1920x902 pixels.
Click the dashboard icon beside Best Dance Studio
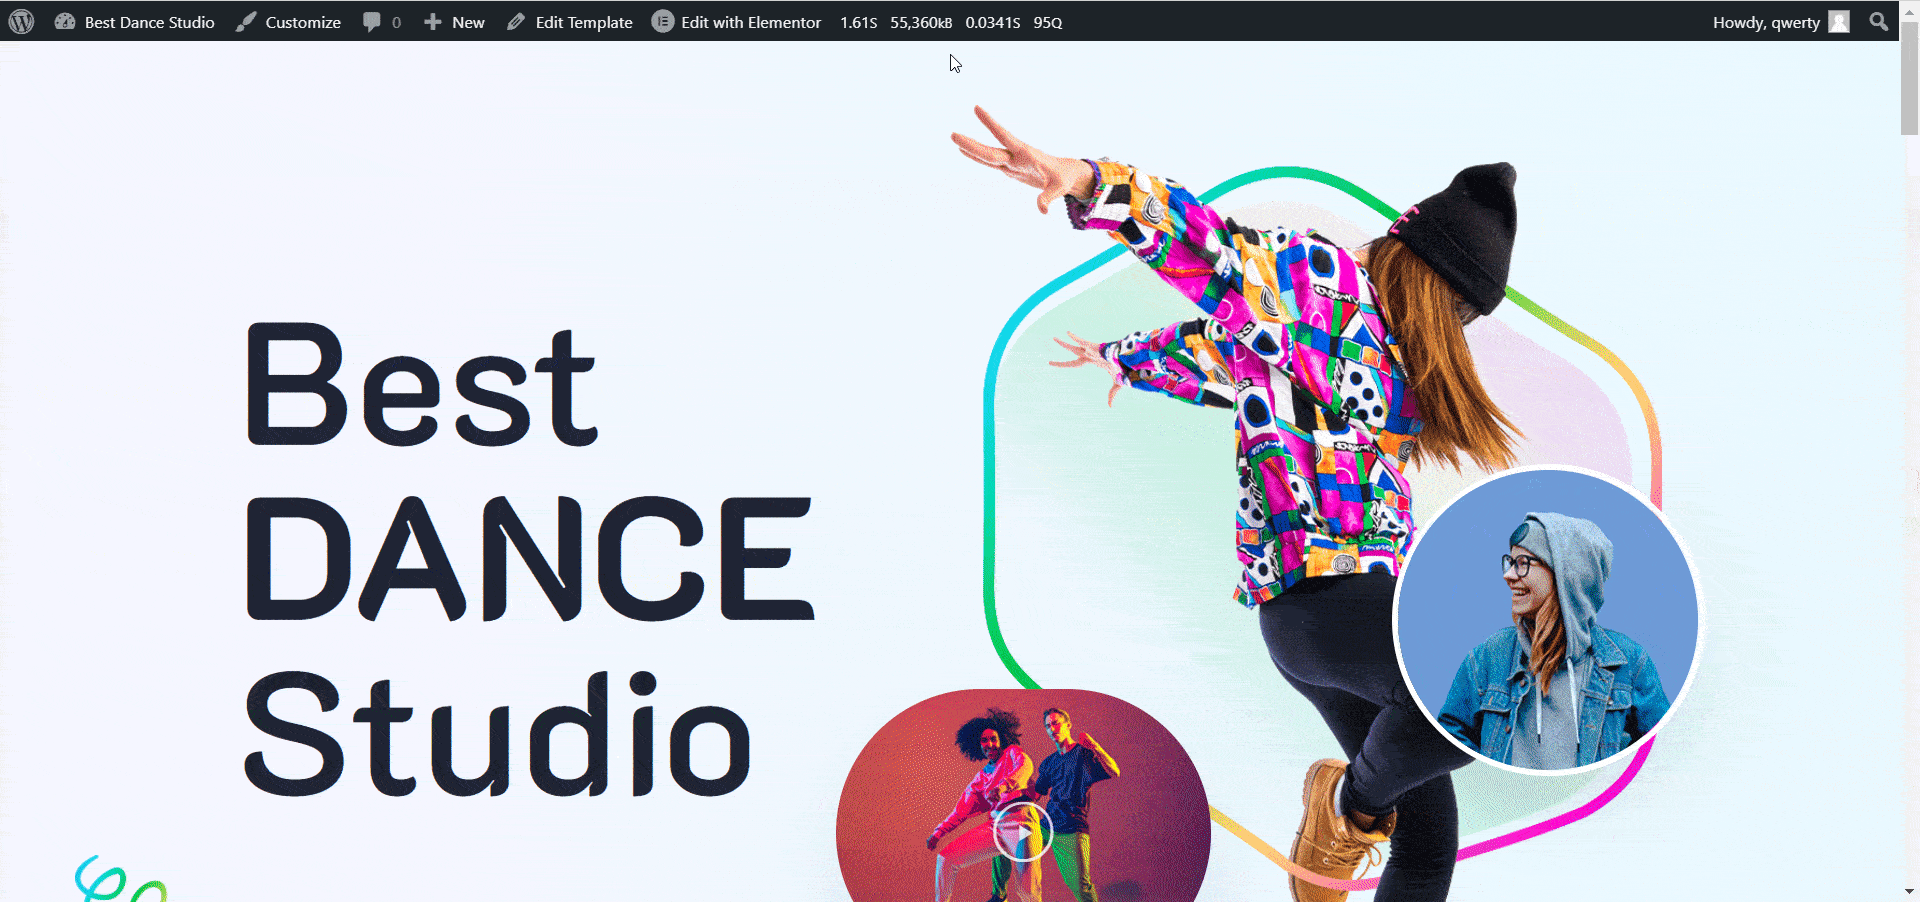click(65, 22)
